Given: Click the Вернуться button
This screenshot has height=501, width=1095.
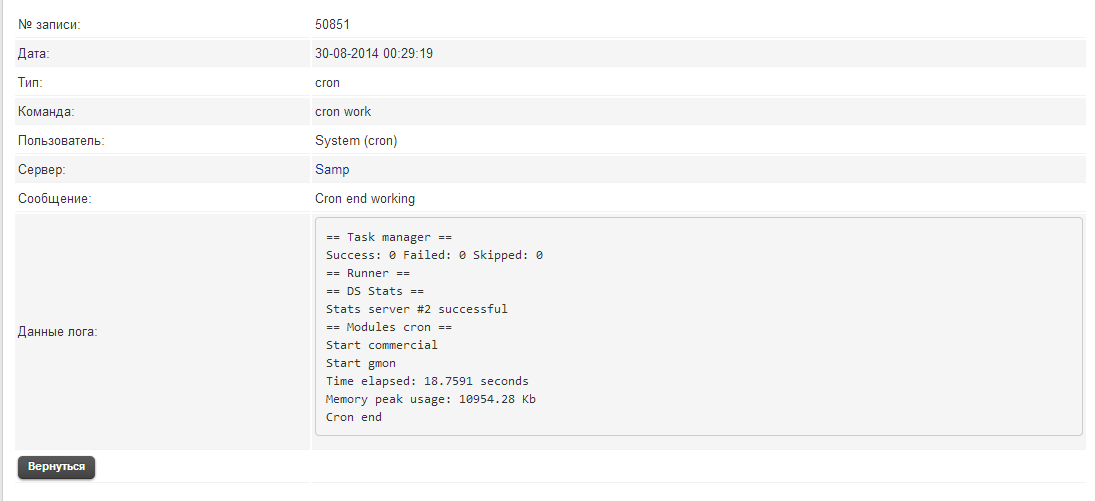Looking at the screenshot, I should [56, 467].
